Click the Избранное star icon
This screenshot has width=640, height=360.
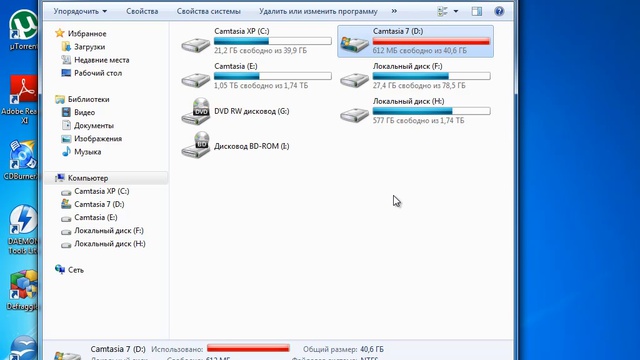(x=60, y=33)
